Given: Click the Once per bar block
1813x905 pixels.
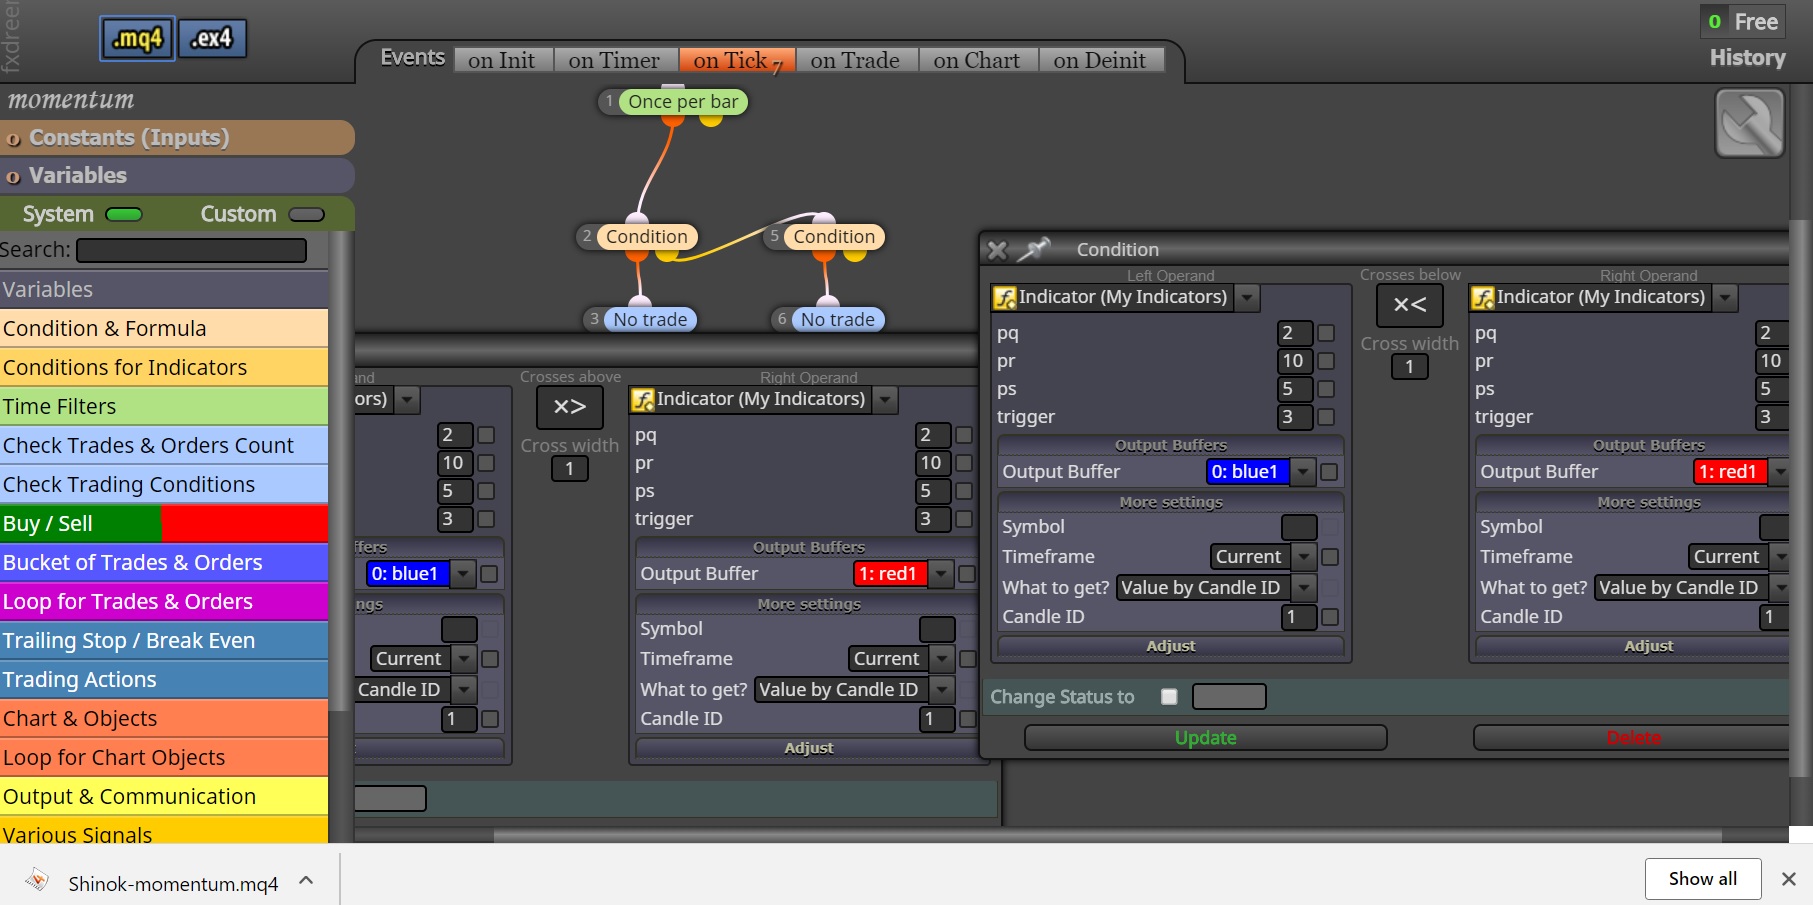Looking at the screenshot, I should (x=683, y=102).
